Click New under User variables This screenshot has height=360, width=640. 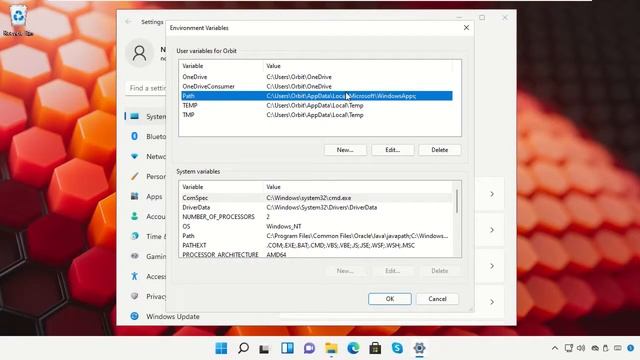(345, 150)
